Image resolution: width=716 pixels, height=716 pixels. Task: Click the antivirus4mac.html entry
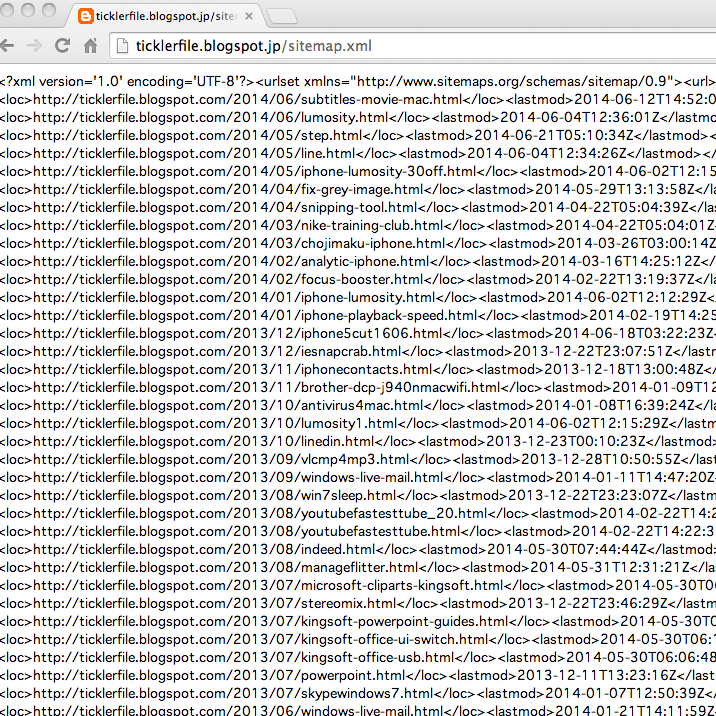[x=358, y=405]
